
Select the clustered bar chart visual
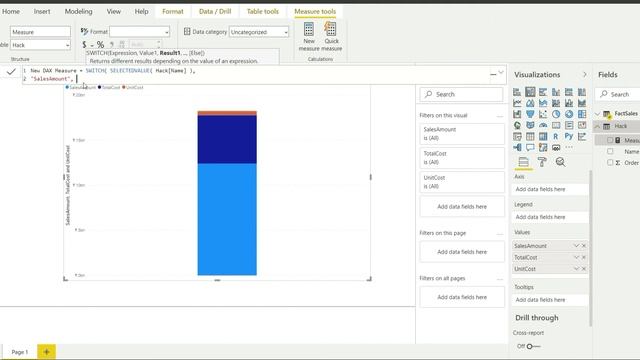pyautogui.click(x=543, y=92)
